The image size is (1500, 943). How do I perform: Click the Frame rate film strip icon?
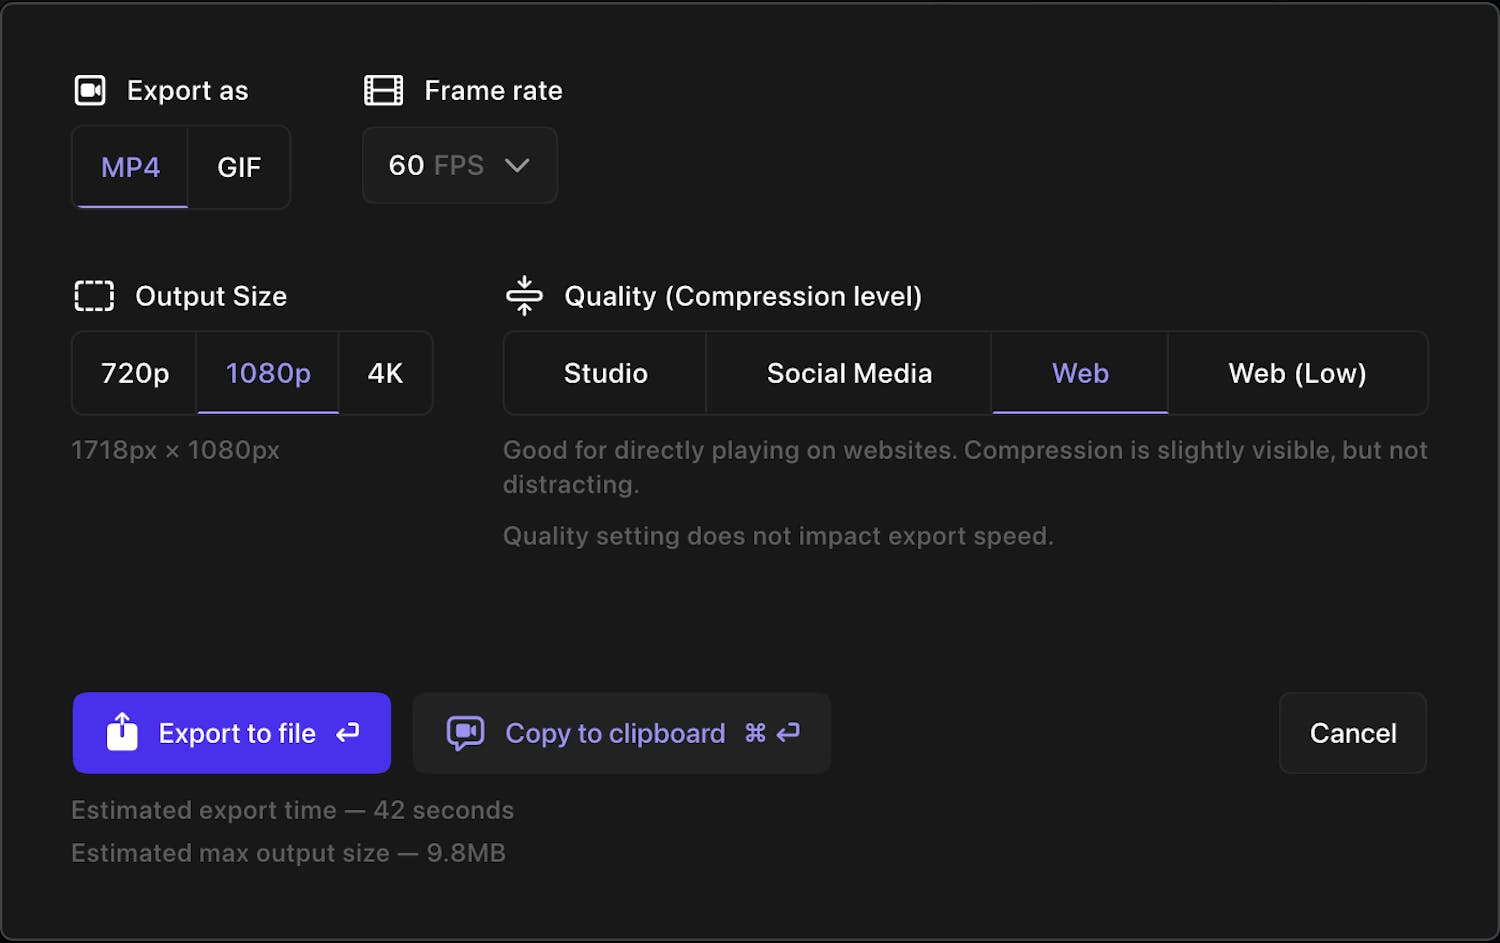383,91
